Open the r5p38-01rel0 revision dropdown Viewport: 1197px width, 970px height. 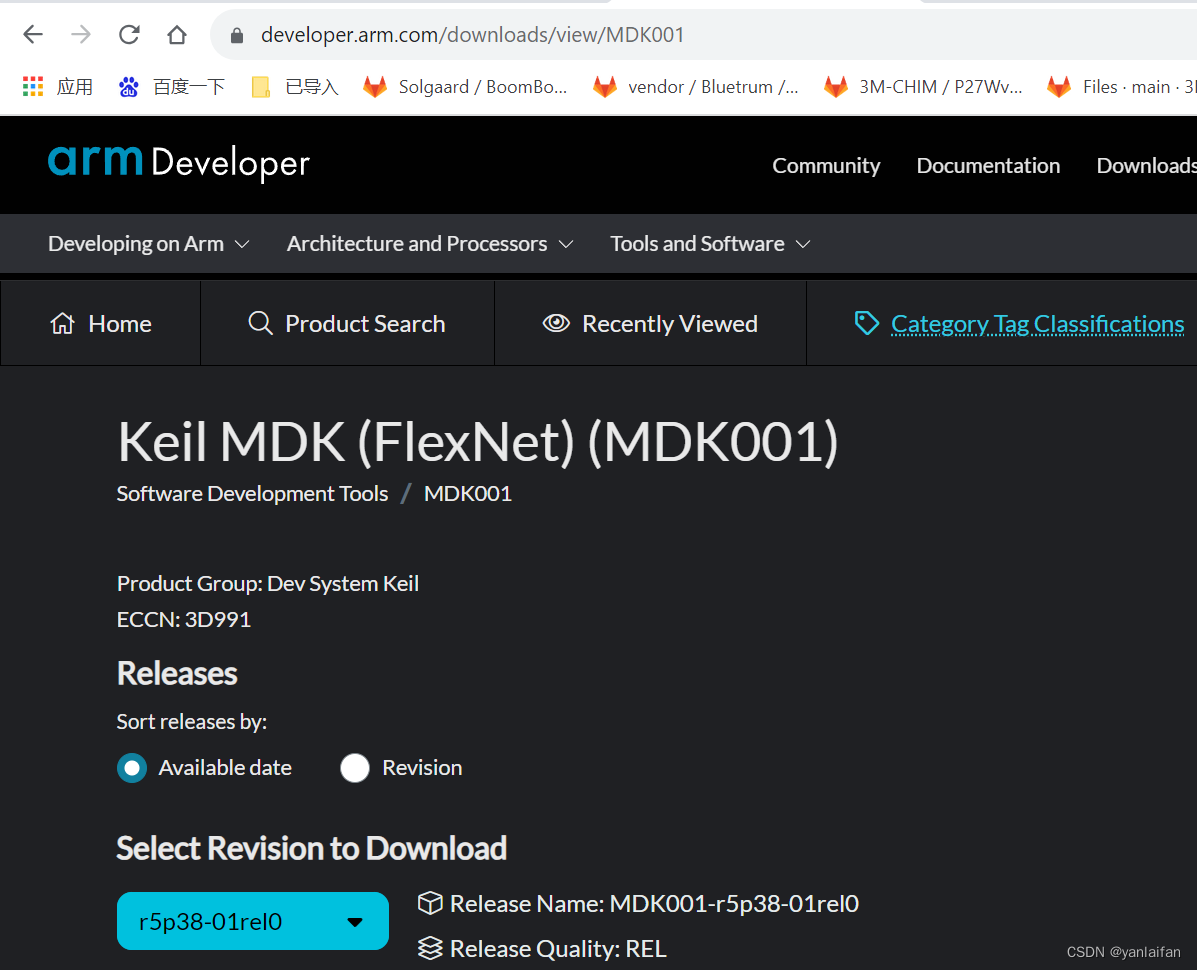tap(253, 921)
